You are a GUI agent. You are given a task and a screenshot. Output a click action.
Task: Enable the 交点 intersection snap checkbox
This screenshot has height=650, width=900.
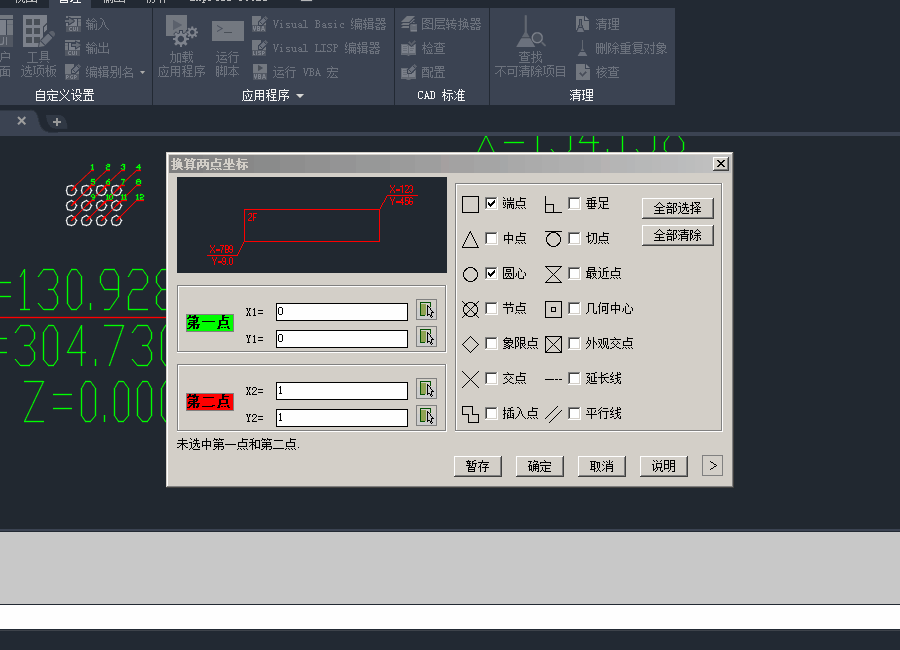[x=491, y=378]
